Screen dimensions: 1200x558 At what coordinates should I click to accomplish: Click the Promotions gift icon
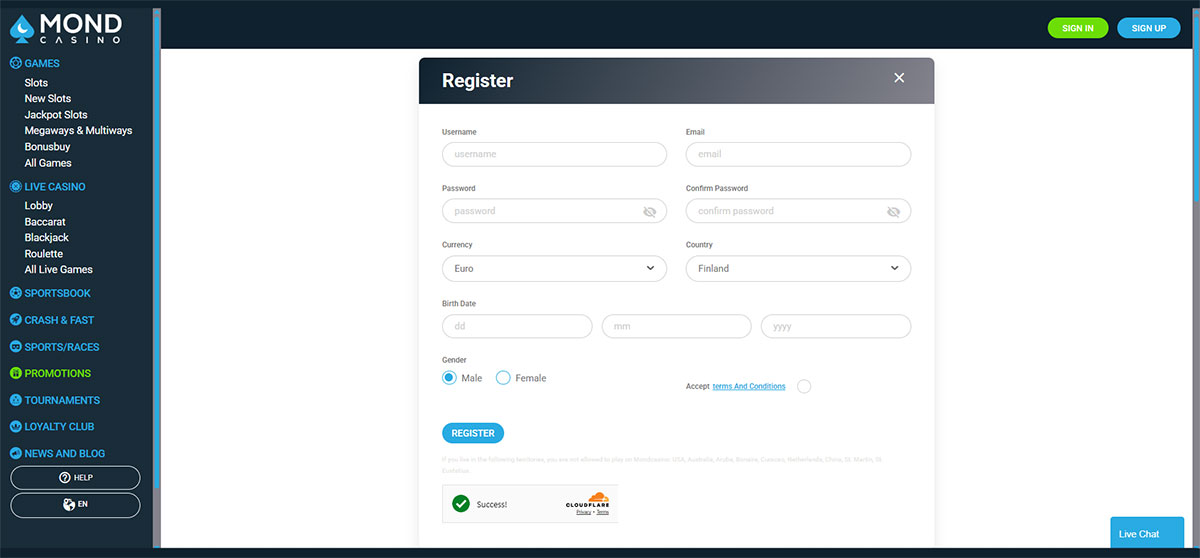15,373
